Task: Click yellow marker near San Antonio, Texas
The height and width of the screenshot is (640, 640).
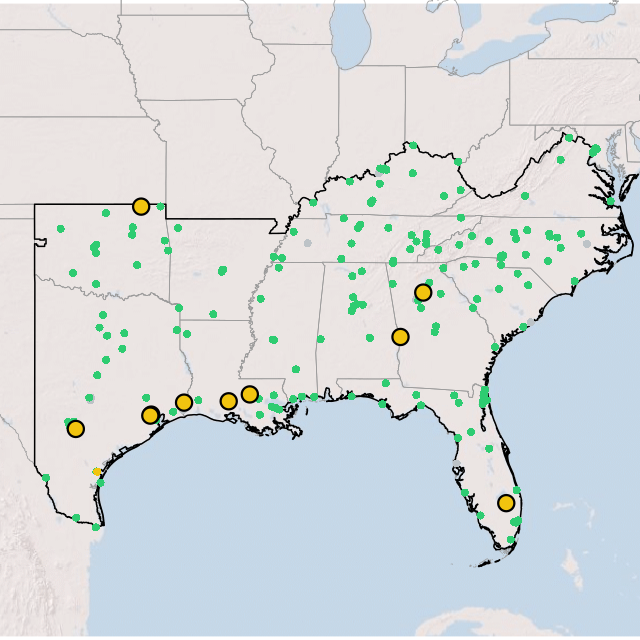Action: (x=76, y=429)
